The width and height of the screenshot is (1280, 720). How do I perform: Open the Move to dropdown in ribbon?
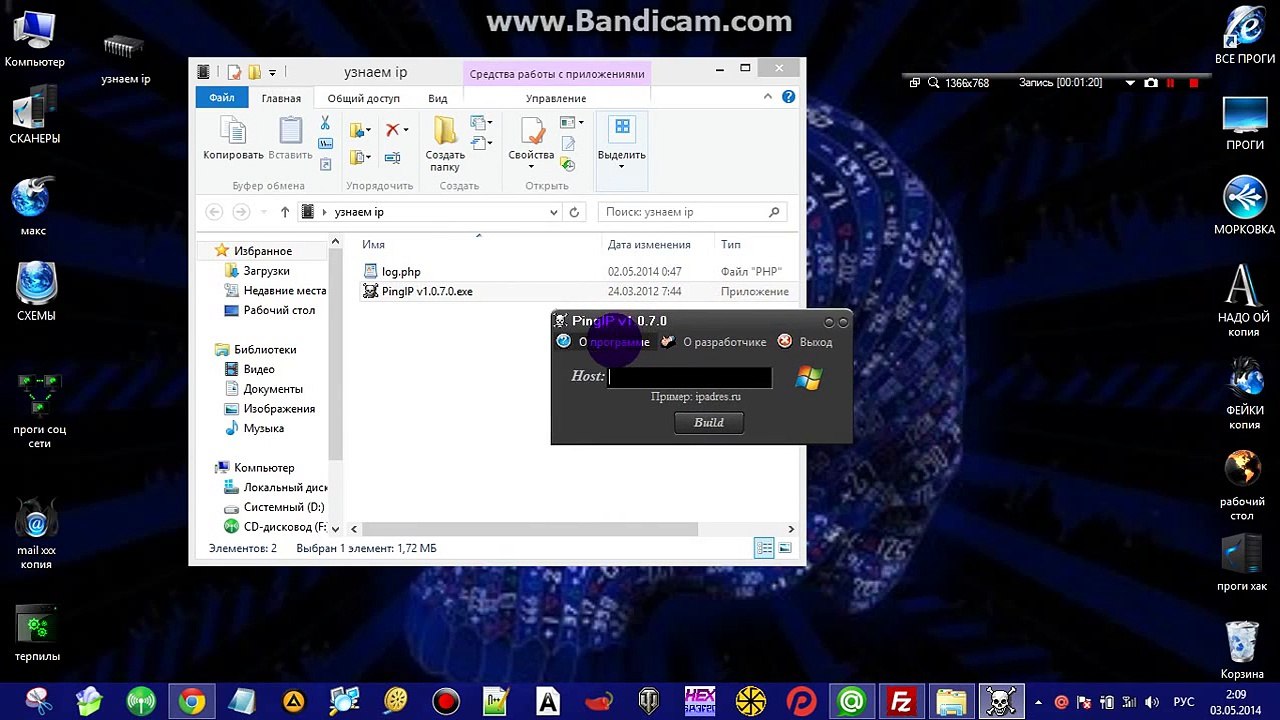(x=360, y=130)
